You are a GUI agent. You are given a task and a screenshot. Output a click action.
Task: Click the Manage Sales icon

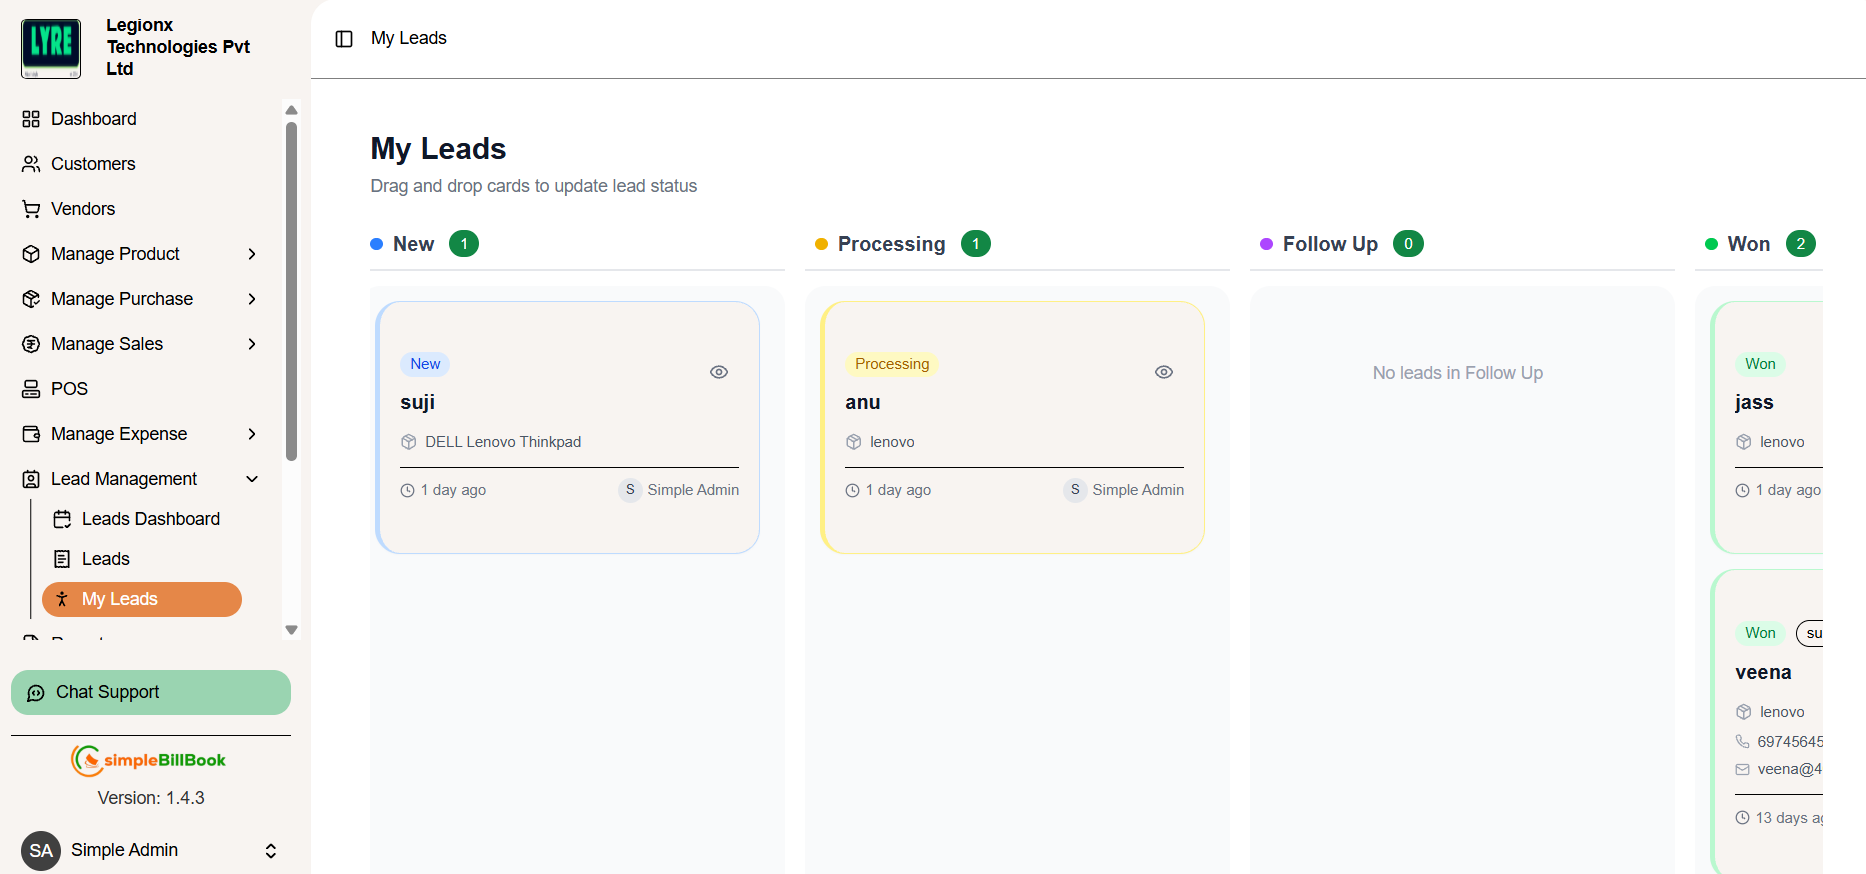[x=31, y=344]
